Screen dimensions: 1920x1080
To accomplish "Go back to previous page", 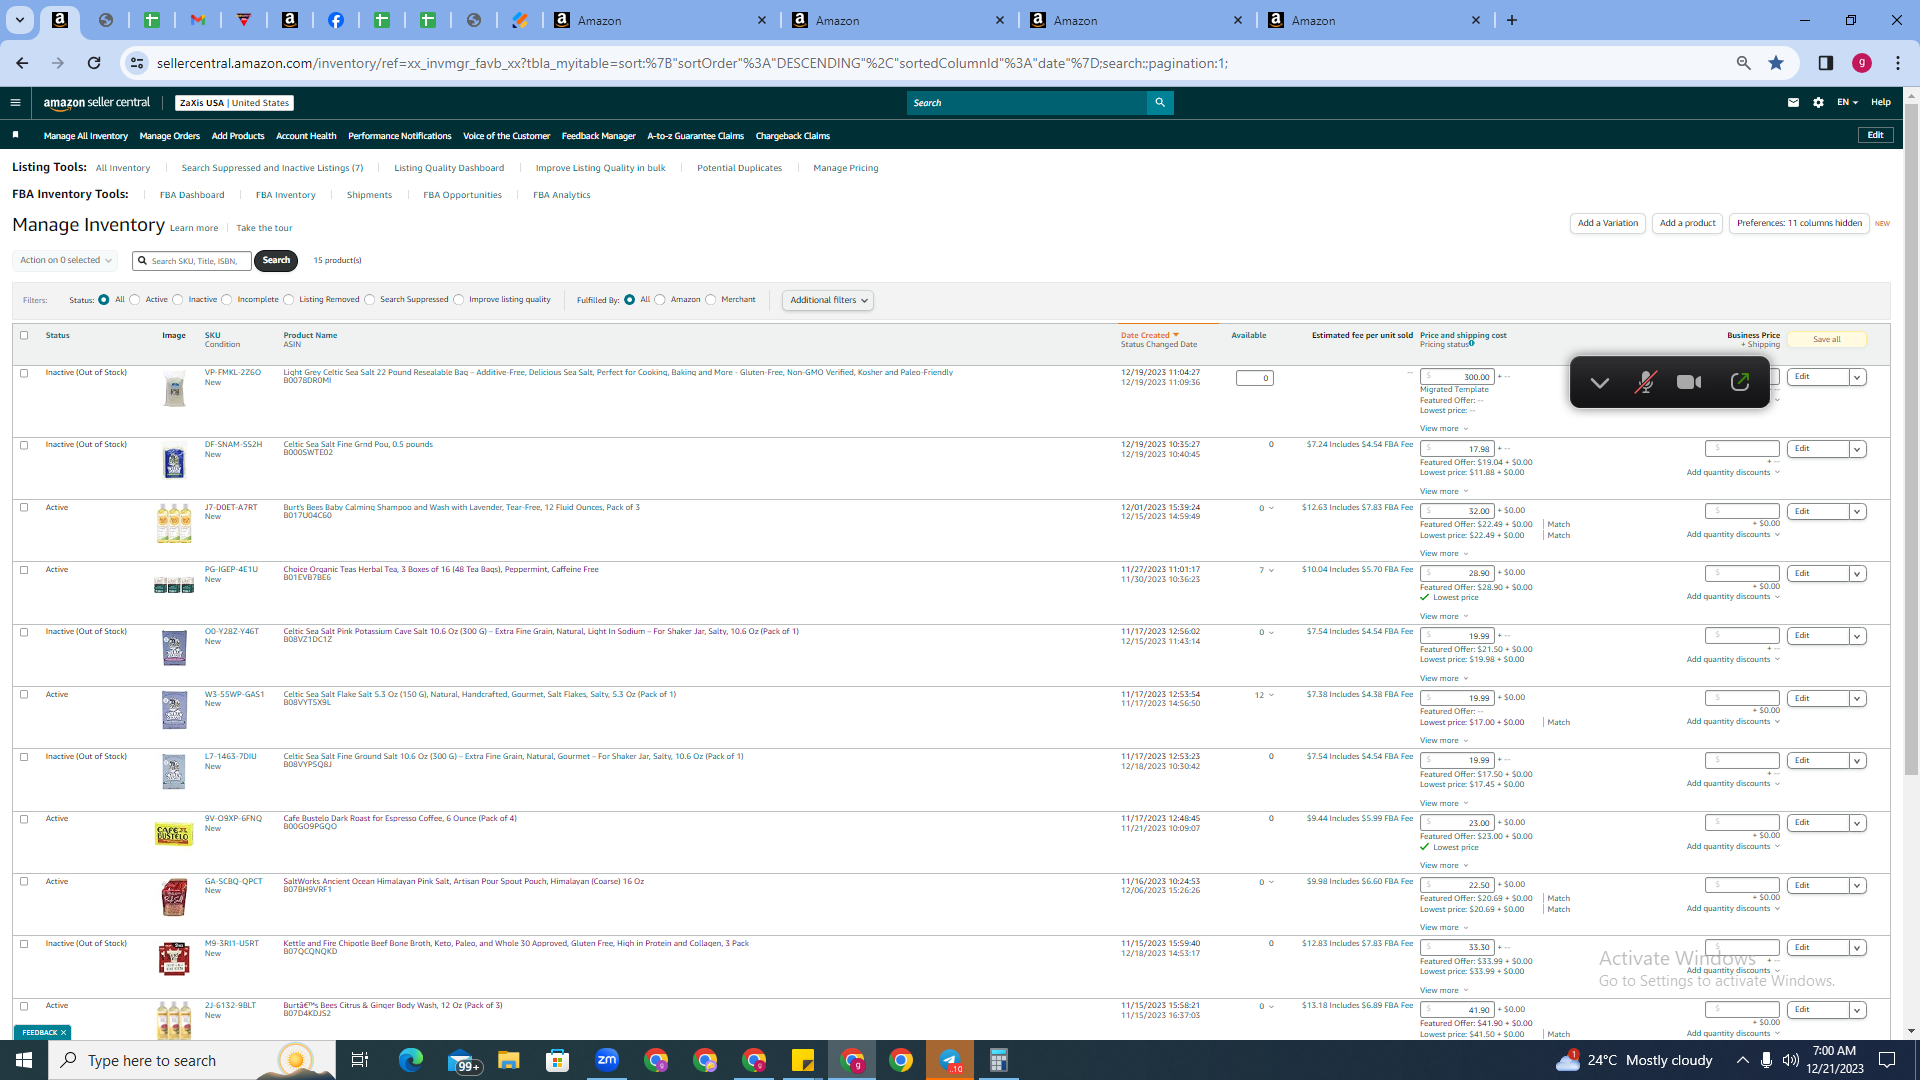I will pyautogui.click(x=22, y=63).
